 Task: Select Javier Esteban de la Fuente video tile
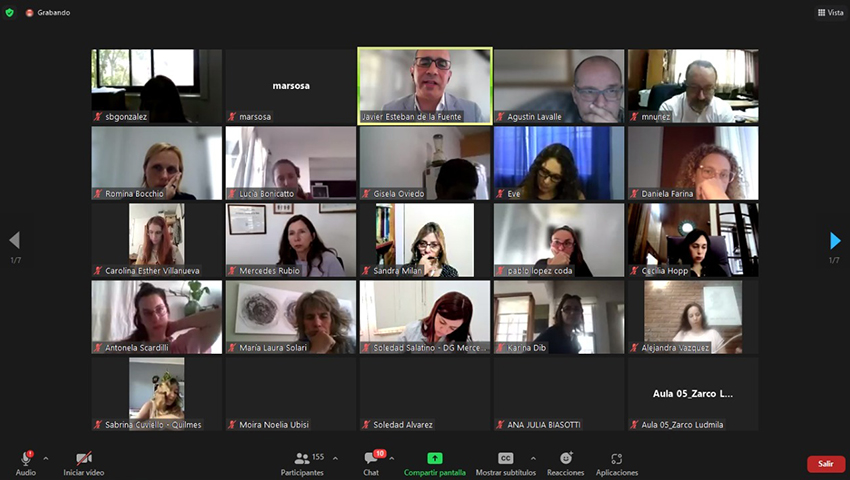pyautogui.click(x=425, y=86)
